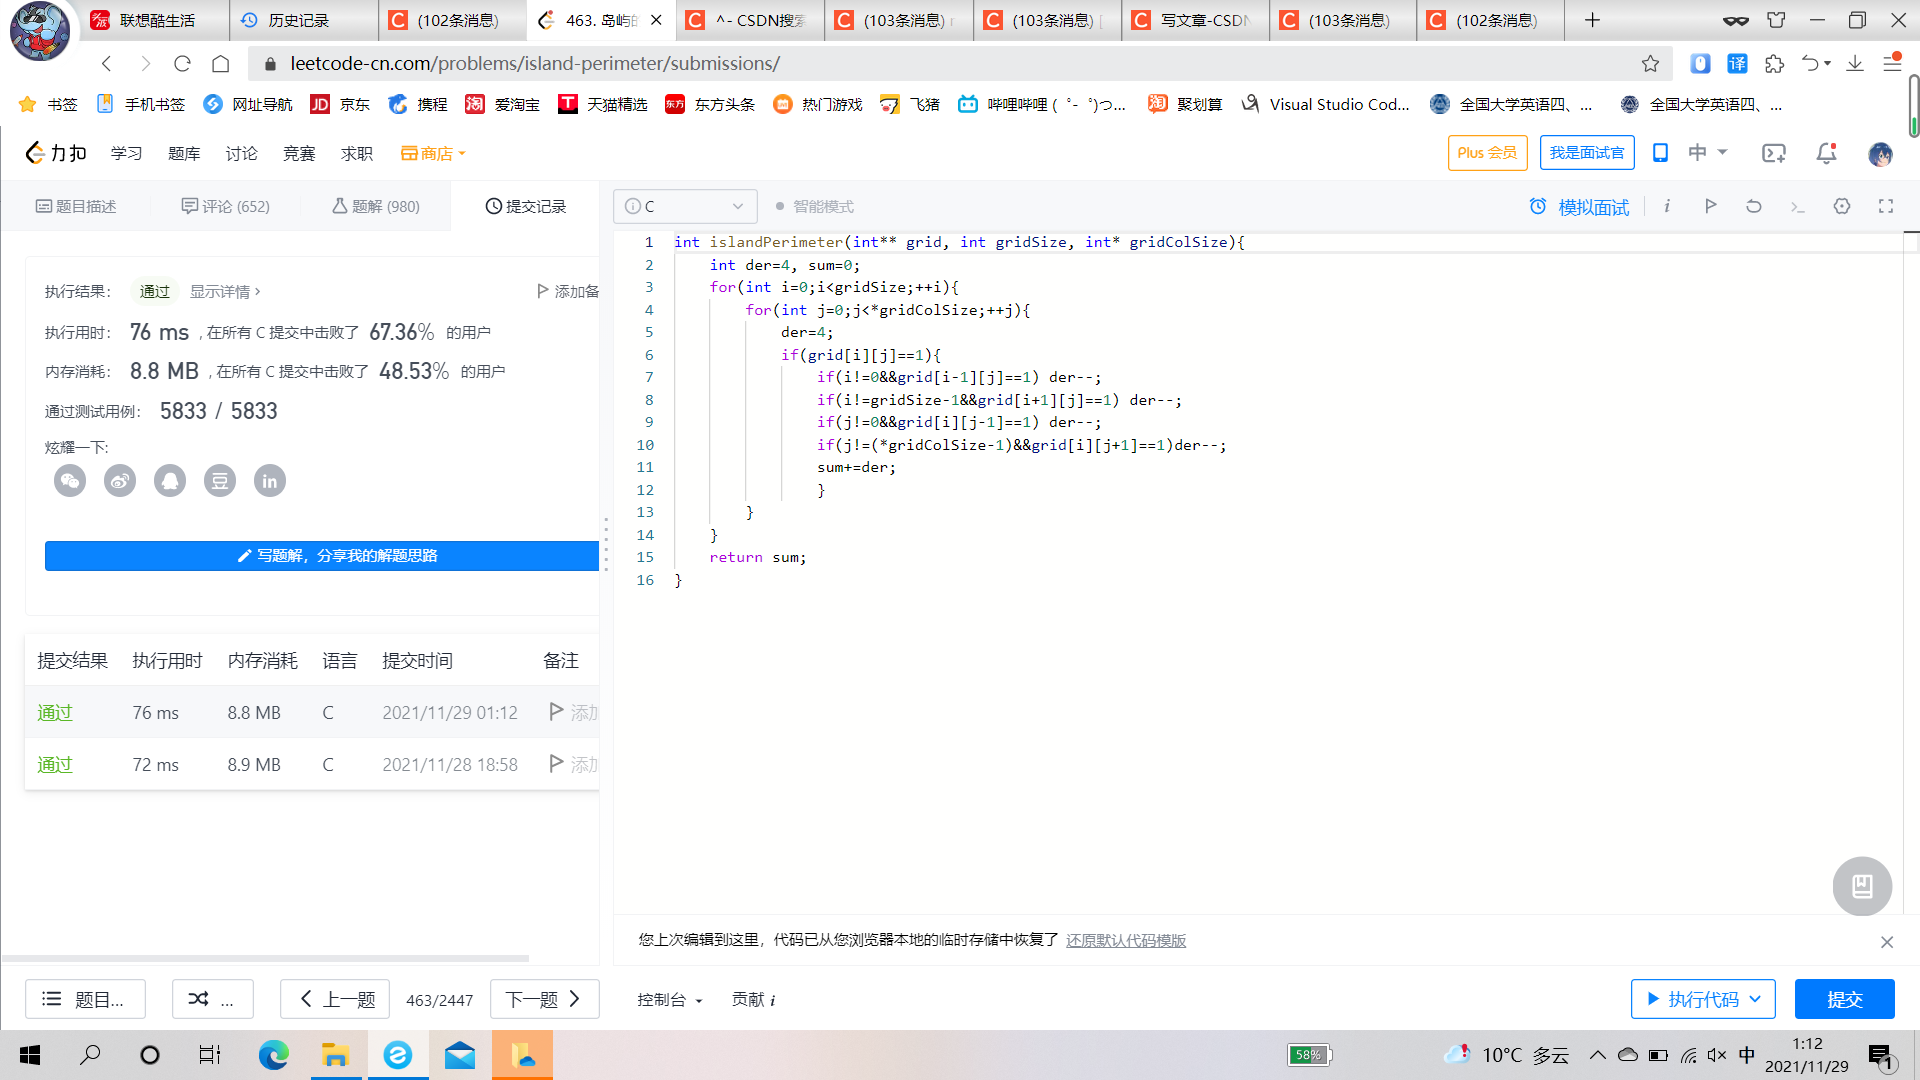Screen dimensions: 1920x1080
Task: Expand the 执行代码 run options arrow
Action: [x=1756, y=999]
